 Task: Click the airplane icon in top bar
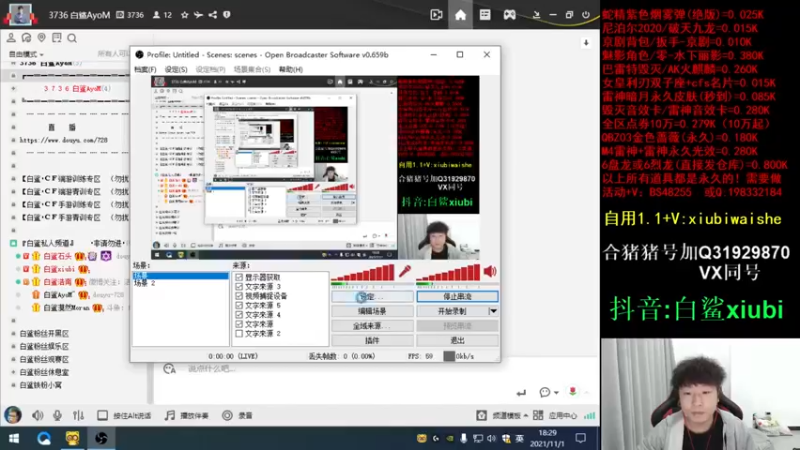click(198, 15)
